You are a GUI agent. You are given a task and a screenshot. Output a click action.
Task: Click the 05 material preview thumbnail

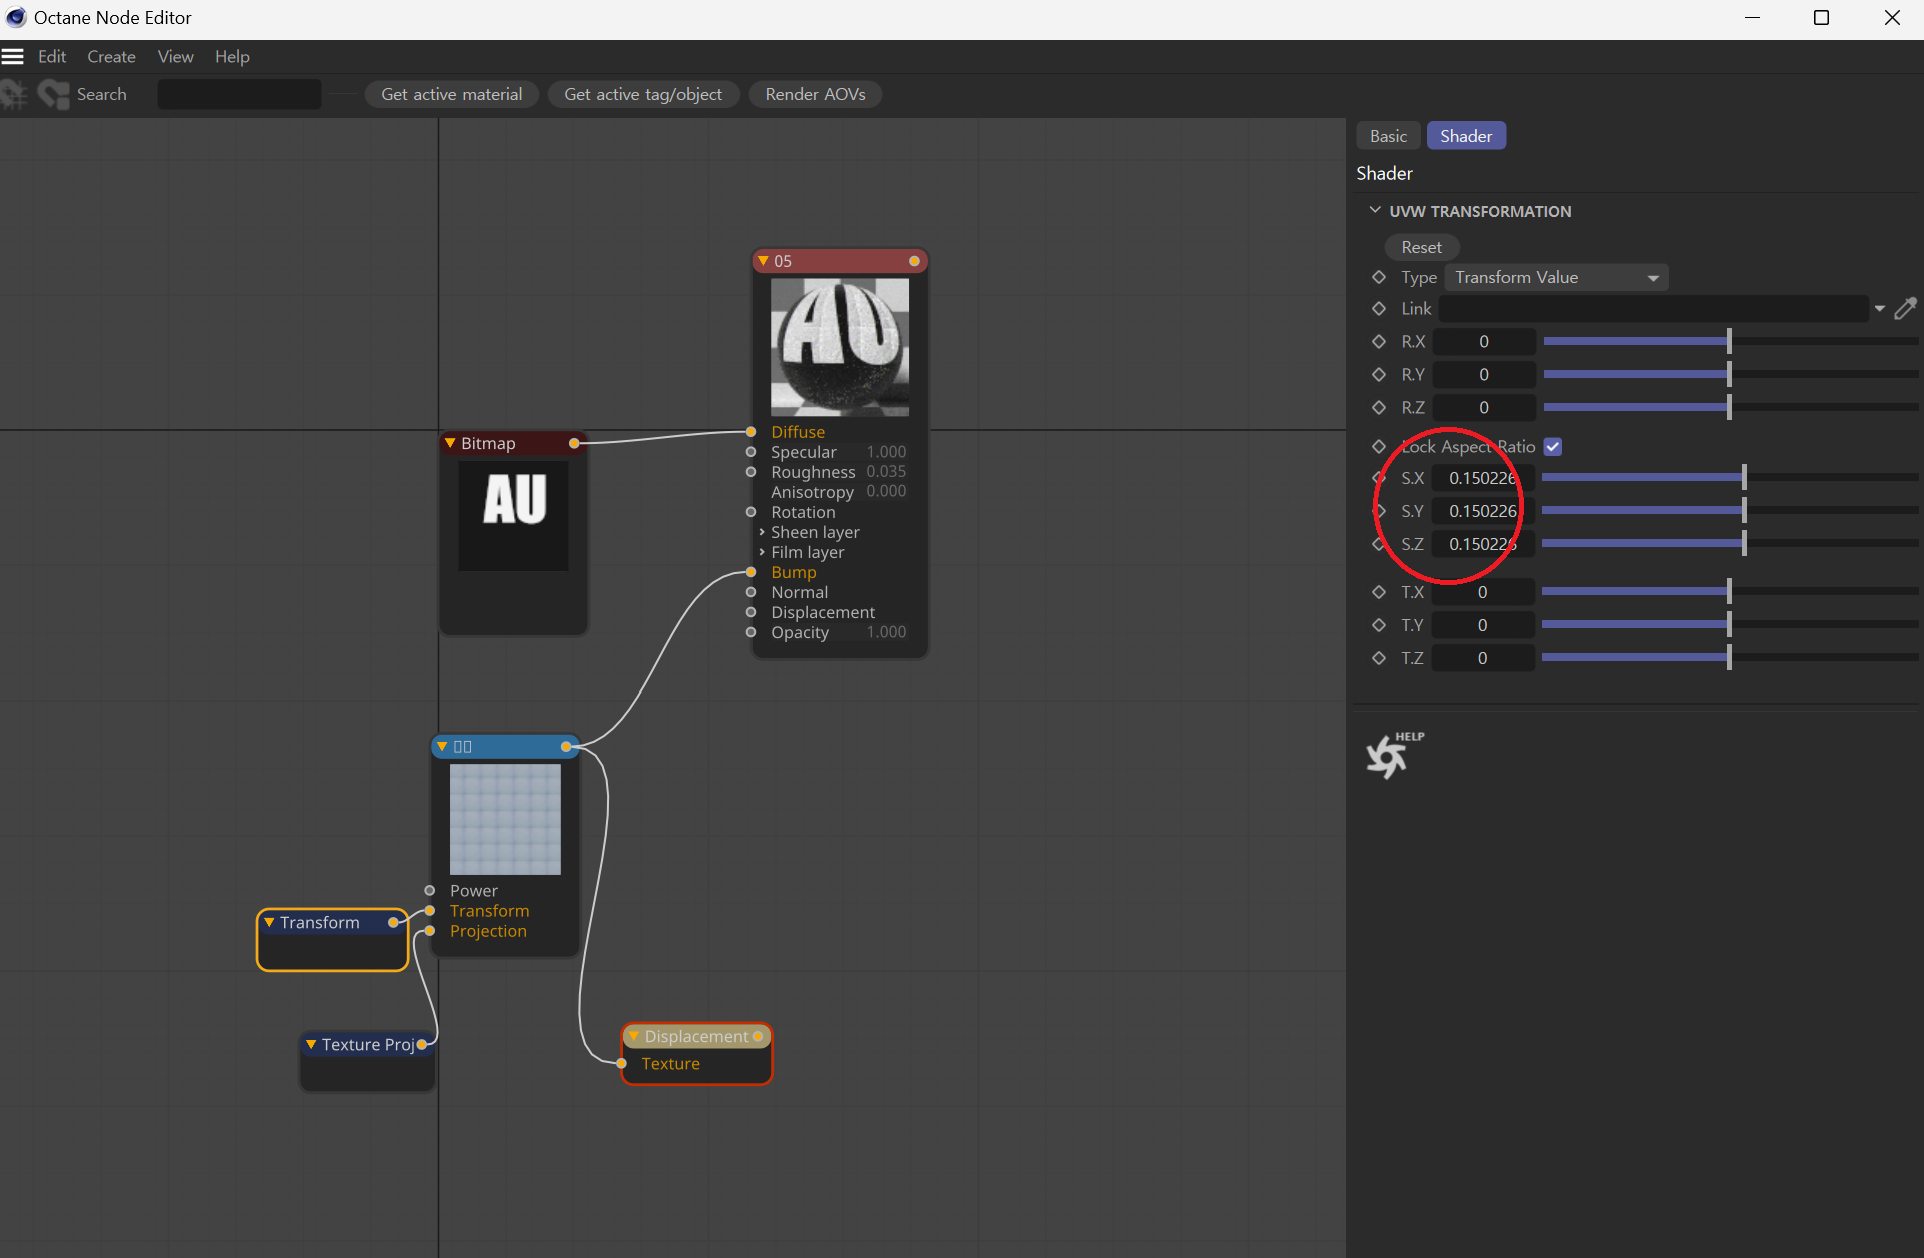[840, 347]
